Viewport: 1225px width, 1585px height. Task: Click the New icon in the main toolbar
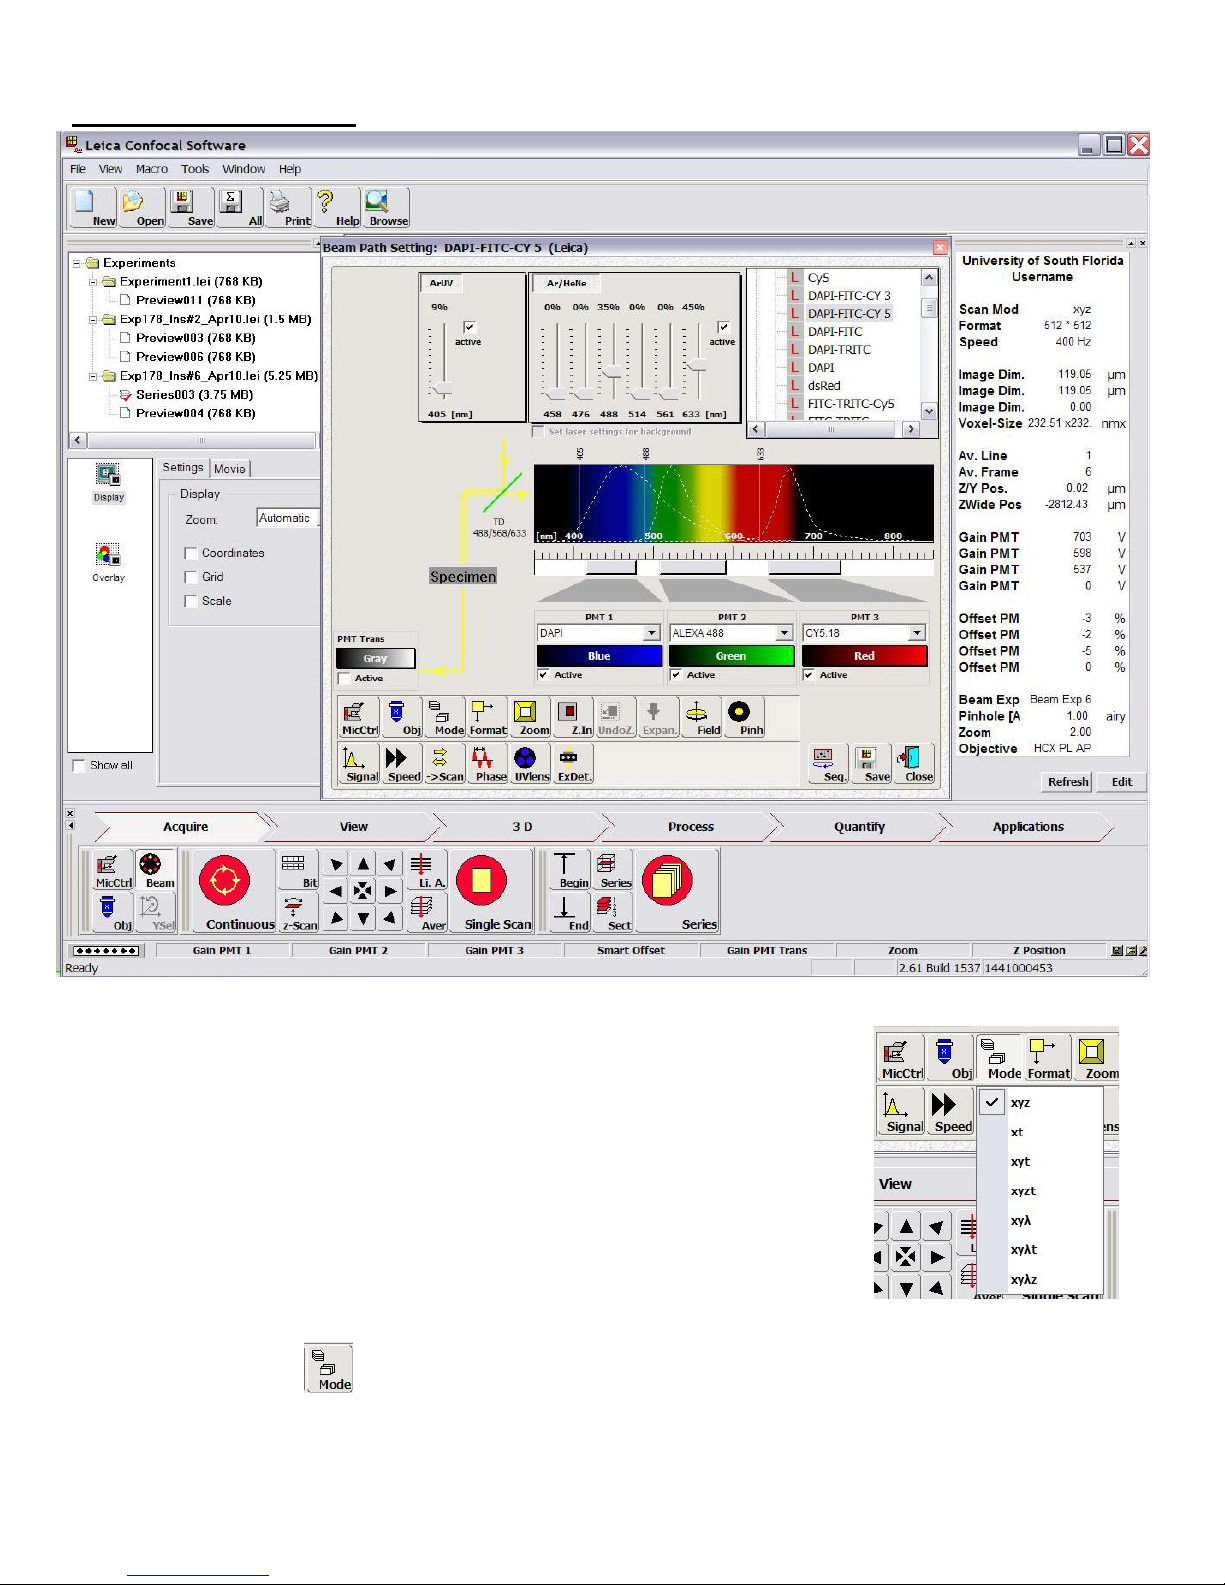(x=92, y=208)
